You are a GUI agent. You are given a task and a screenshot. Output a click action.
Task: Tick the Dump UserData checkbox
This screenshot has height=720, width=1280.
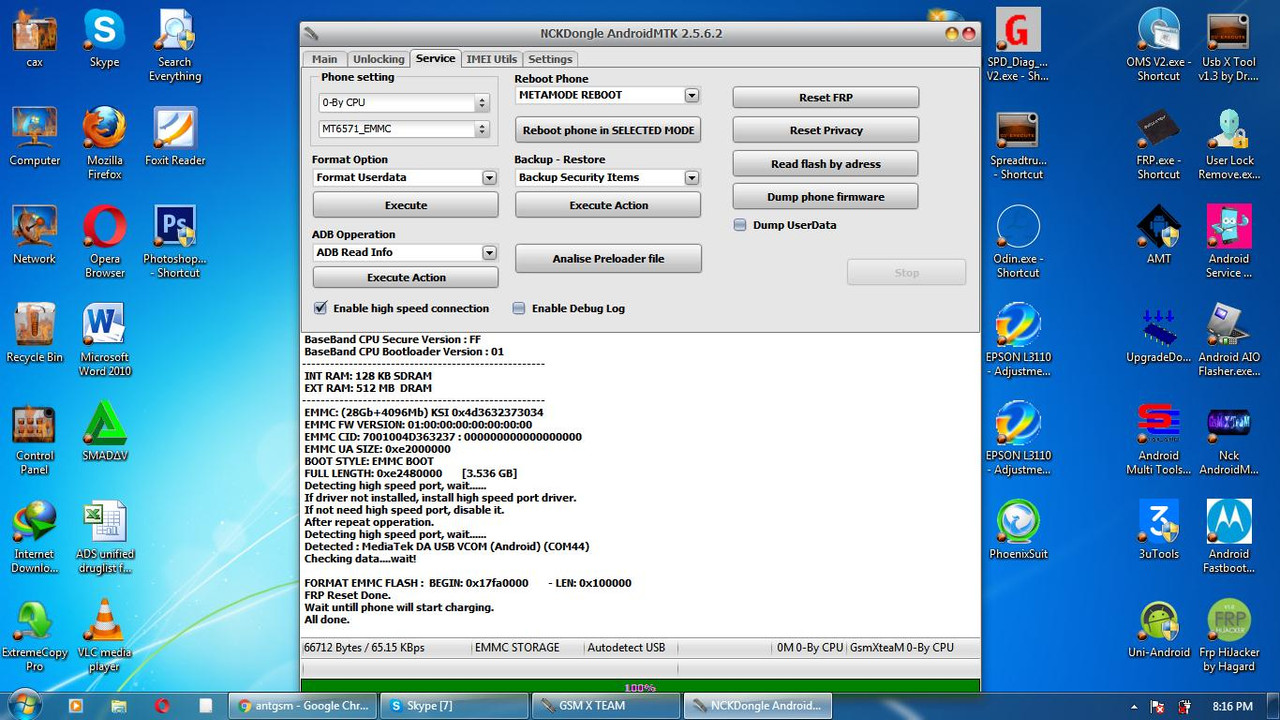tap(740, 225)
